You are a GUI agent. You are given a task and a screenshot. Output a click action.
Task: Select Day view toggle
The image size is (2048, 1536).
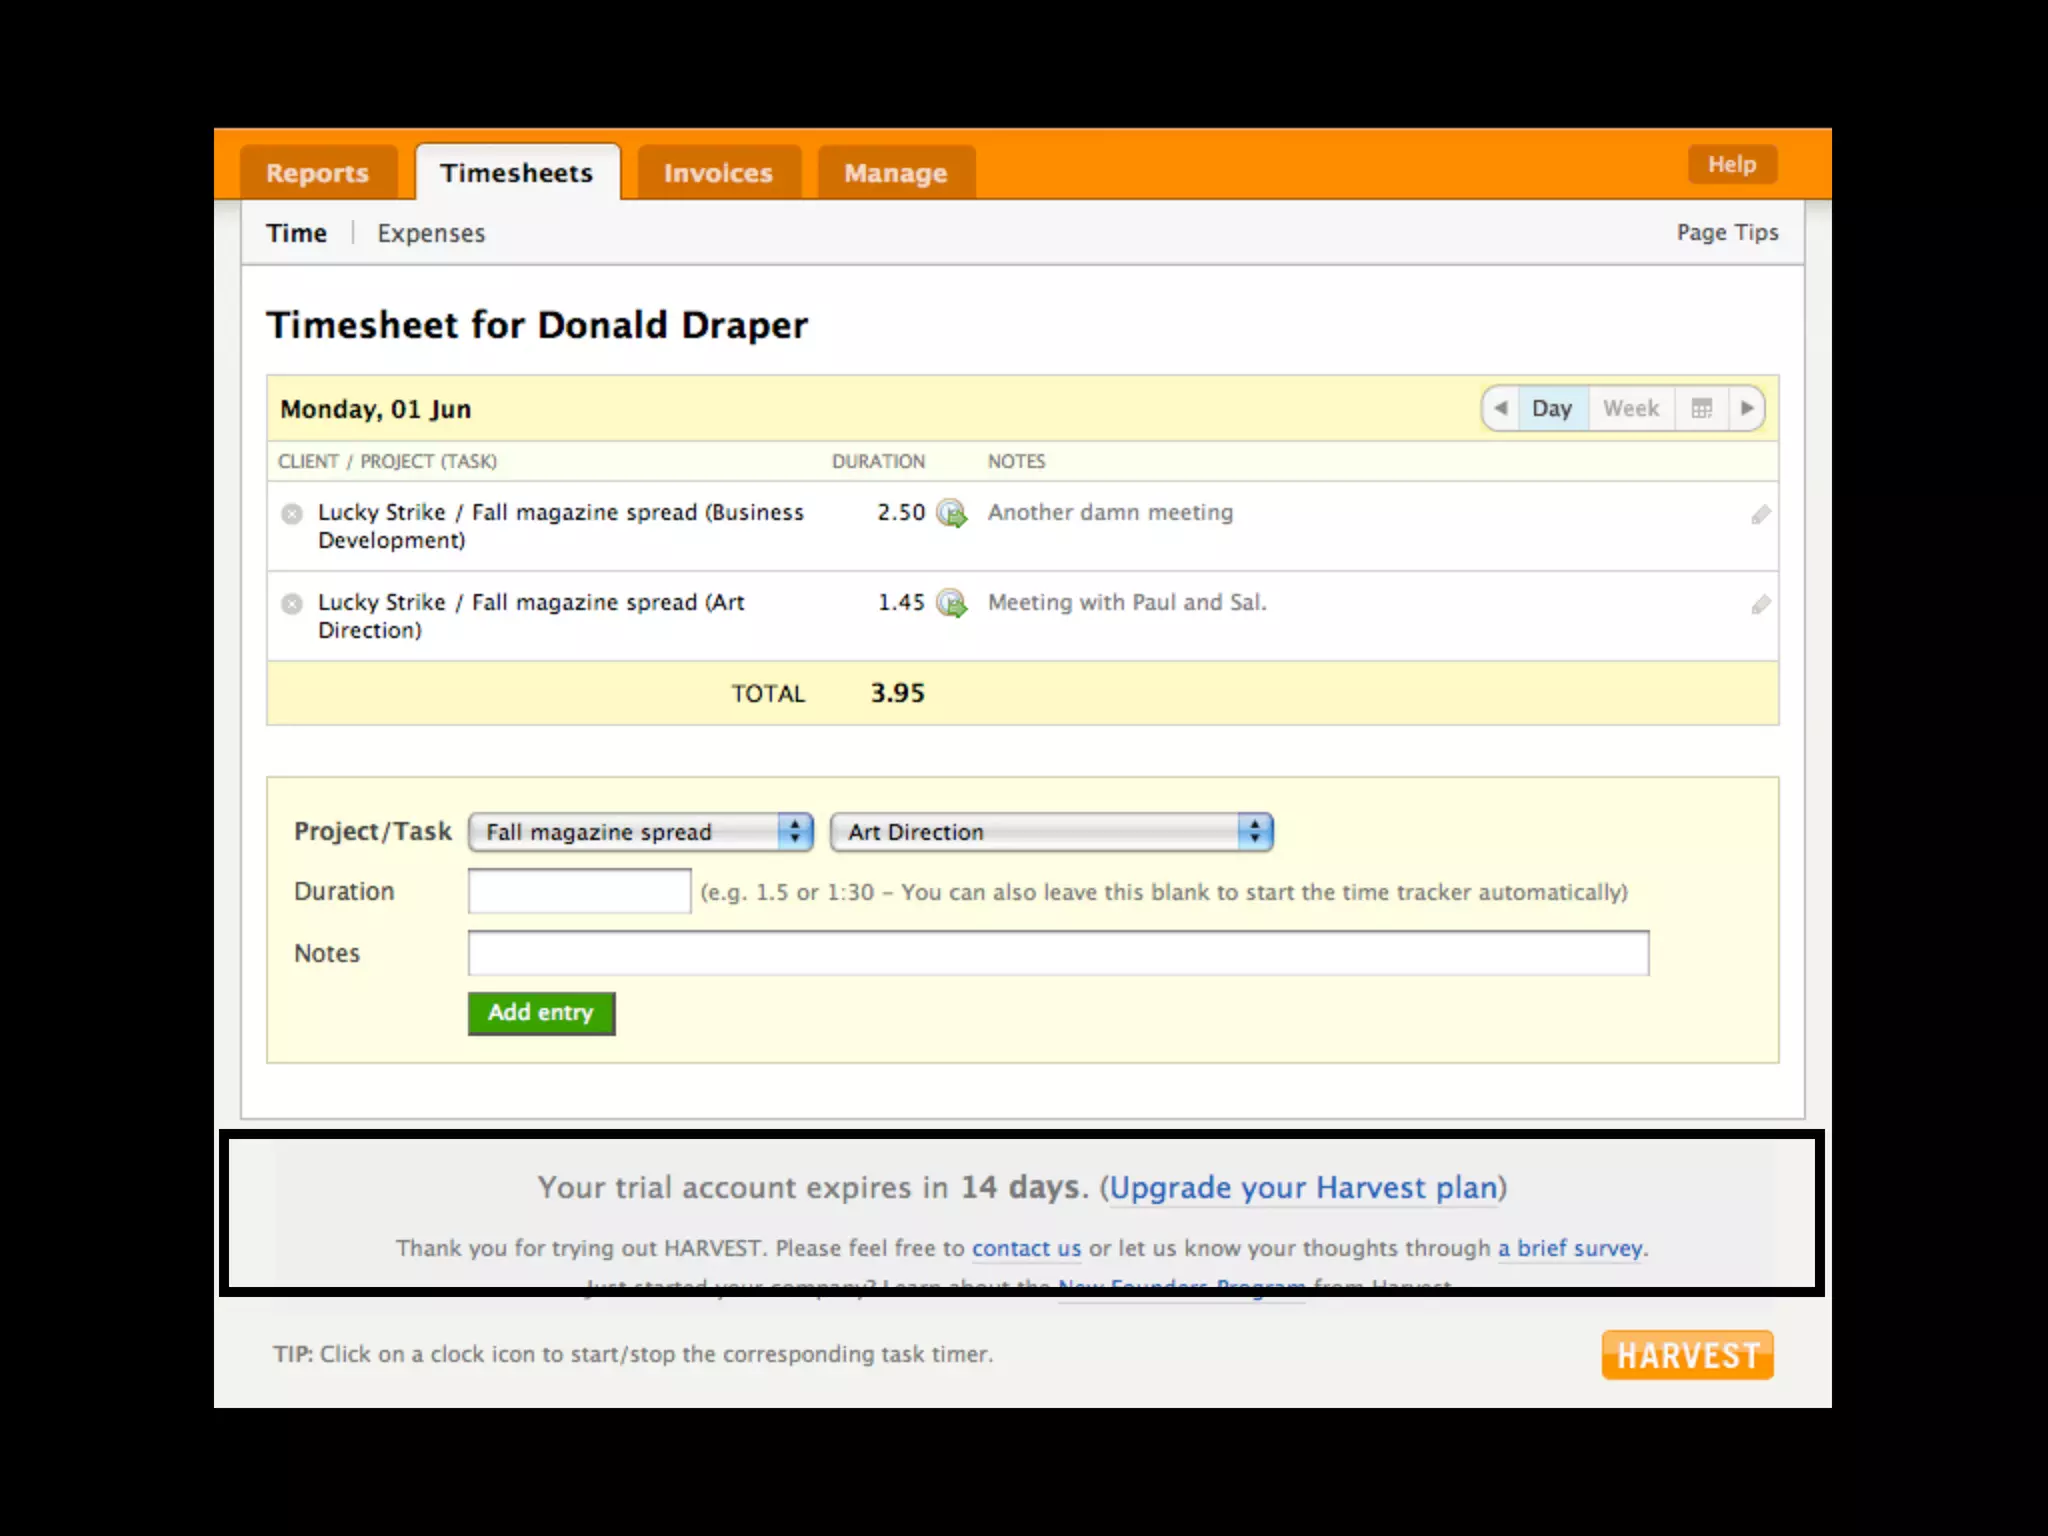point(1552,408)
